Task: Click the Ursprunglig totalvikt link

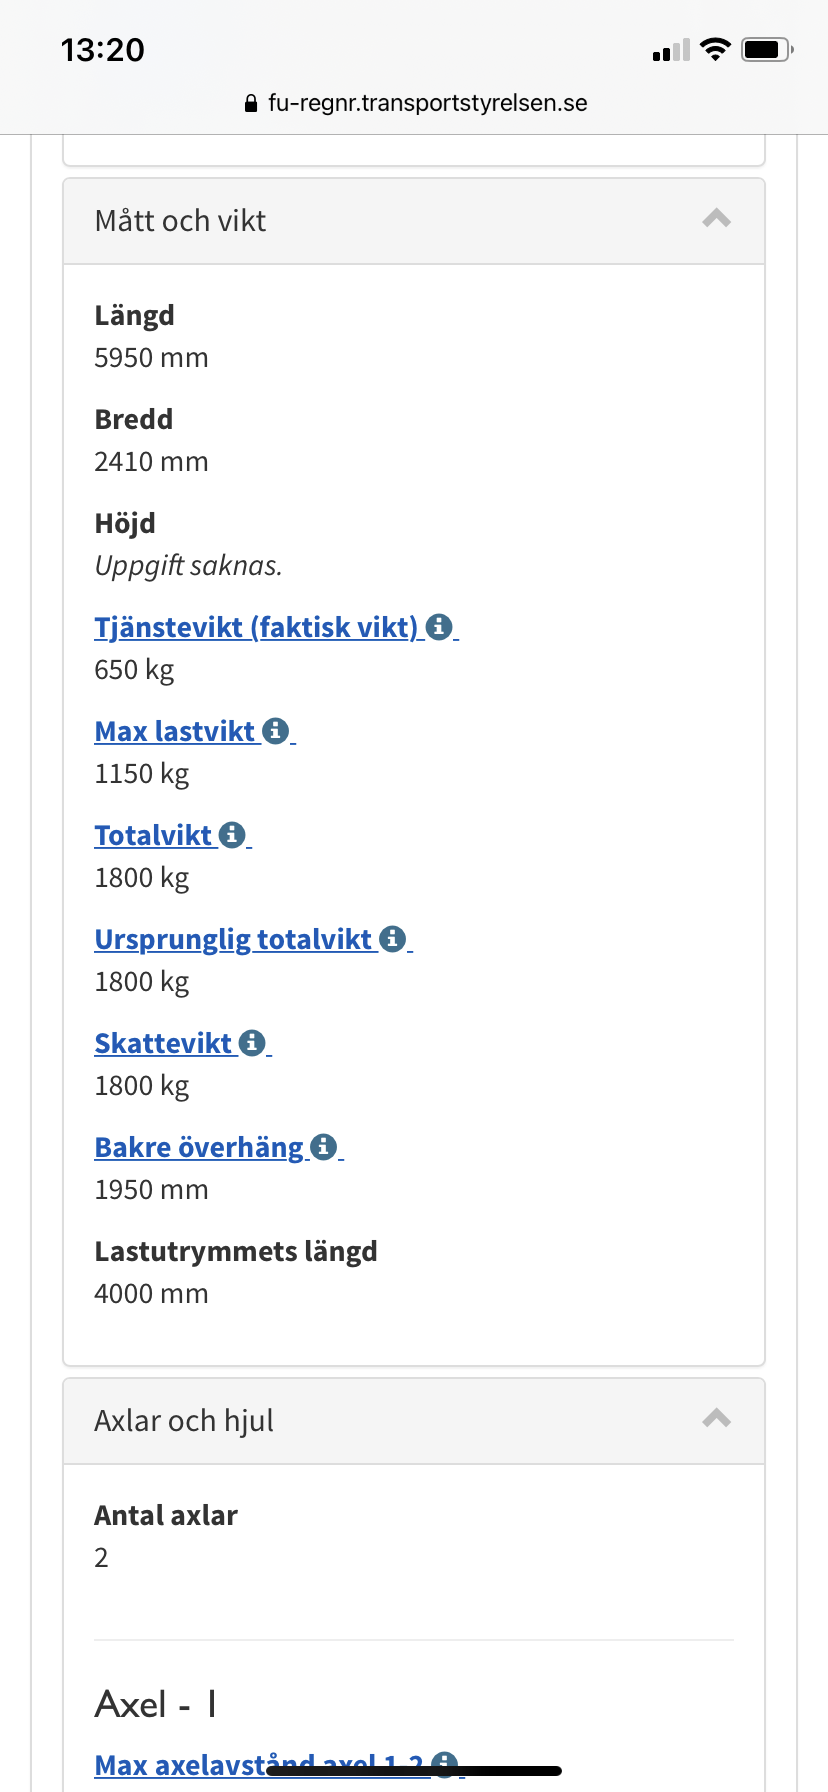Action: tap(233, 939)
